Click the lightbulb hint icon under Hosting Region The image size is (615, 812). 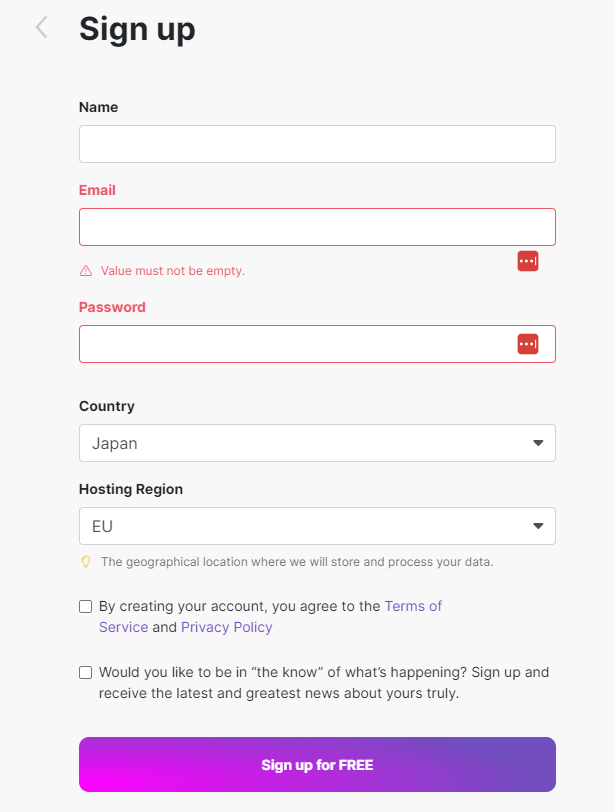86,562
